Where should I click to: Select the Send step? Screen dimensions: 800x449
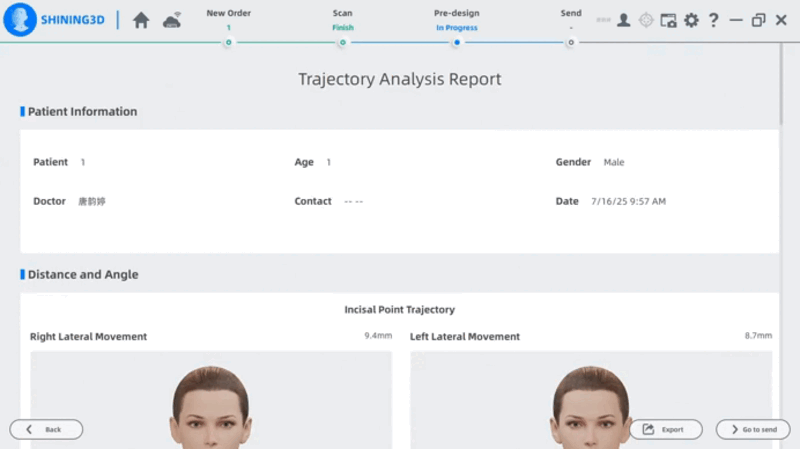coord(571,13)
